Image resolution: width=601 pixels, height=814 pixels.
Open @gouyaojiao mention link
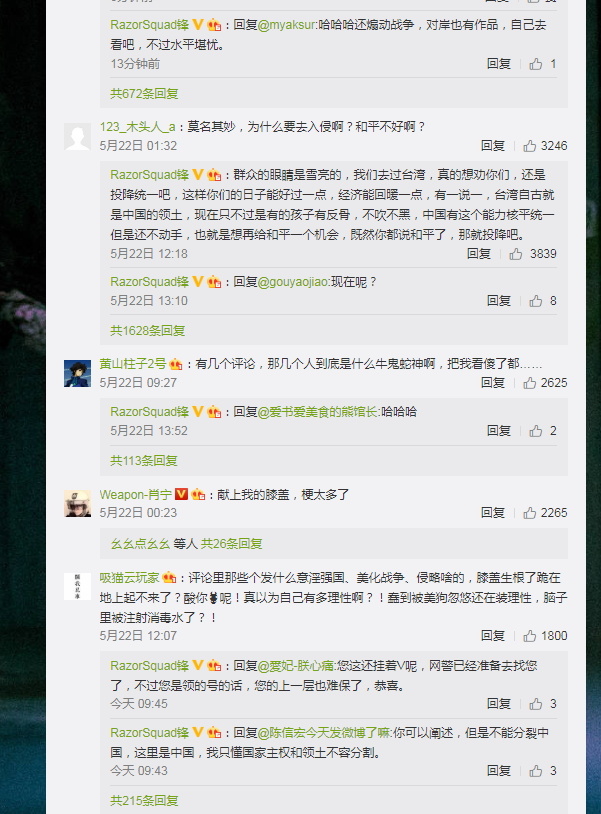[293, 282]
